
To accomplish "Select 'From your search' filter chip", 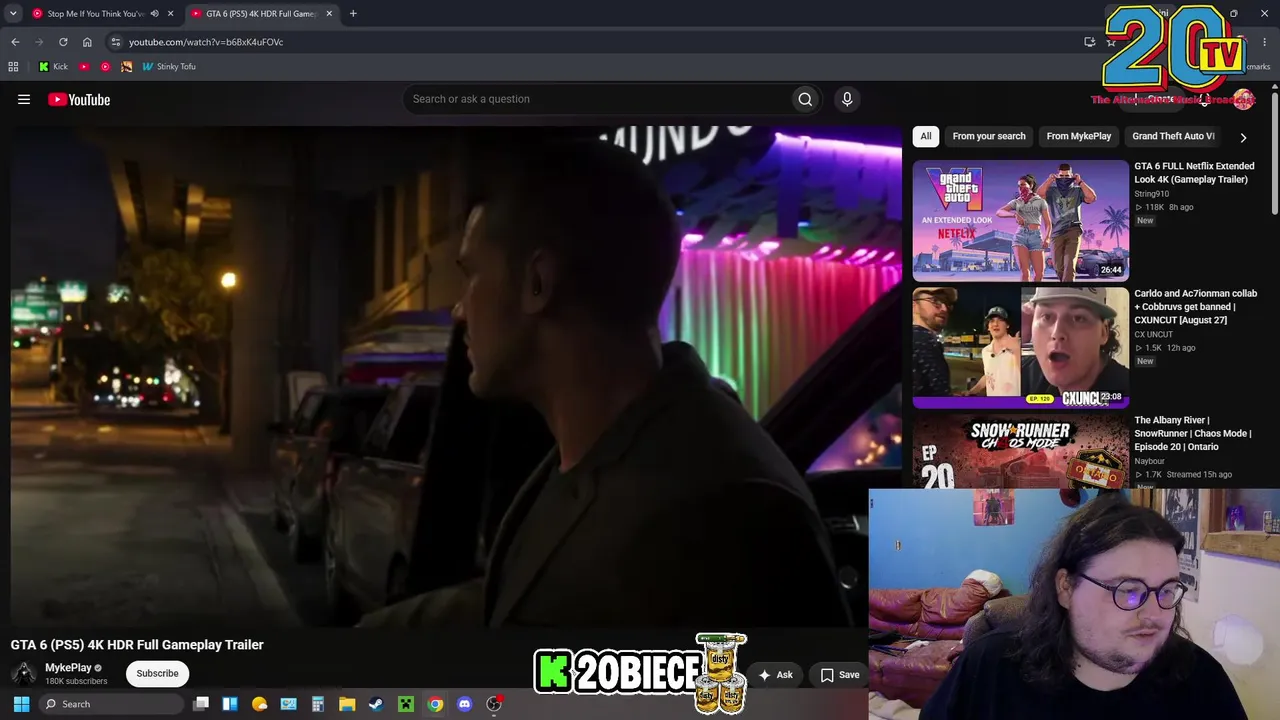I will (989, 136).
